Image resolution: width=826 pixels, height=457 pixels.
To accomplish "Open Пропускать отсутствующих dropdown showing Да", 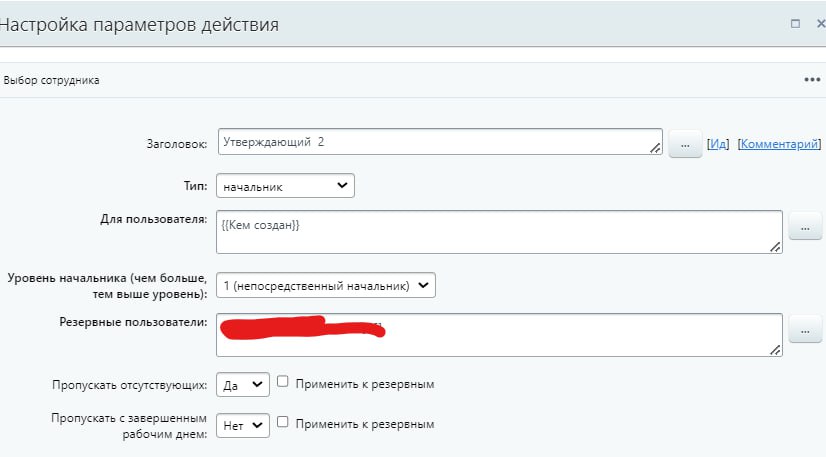I will [x=243, y=384].
